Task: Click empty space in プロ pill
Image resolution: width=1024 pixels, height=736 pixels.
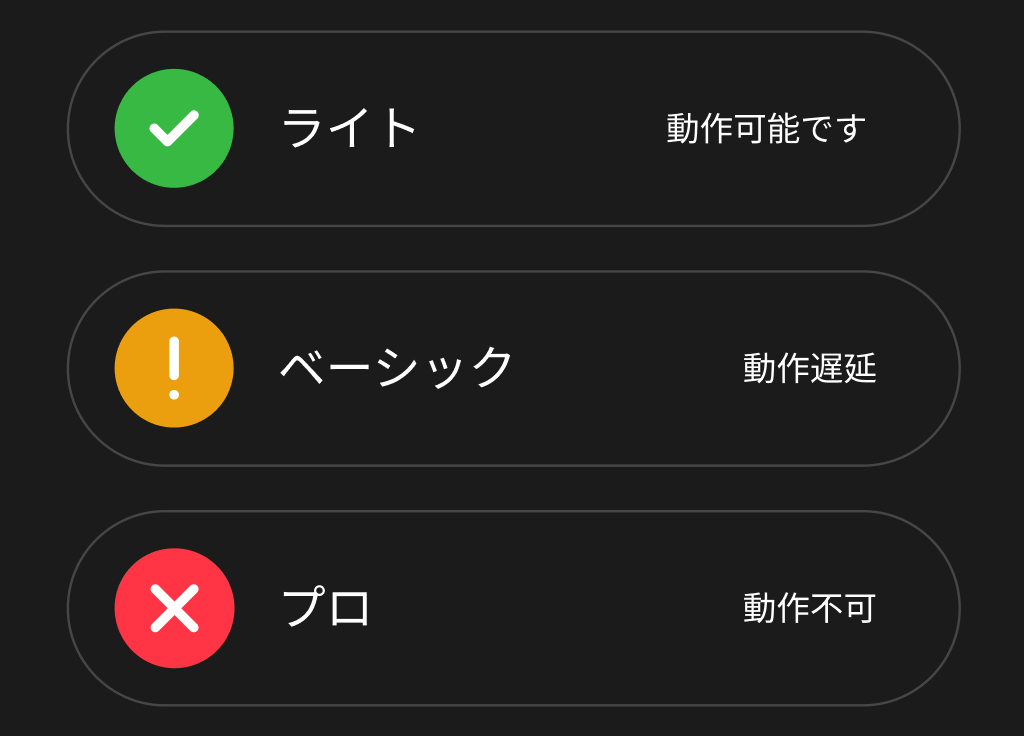Action: (555, 608)
